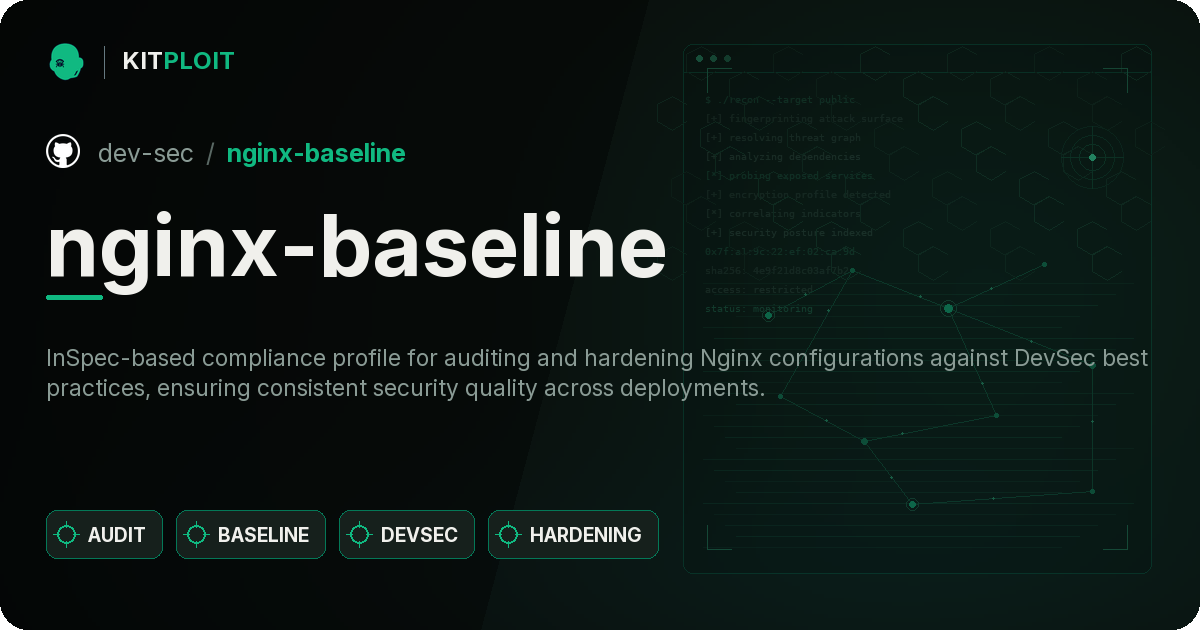Click the InSpec-based compliance profile description

point(597,373)
